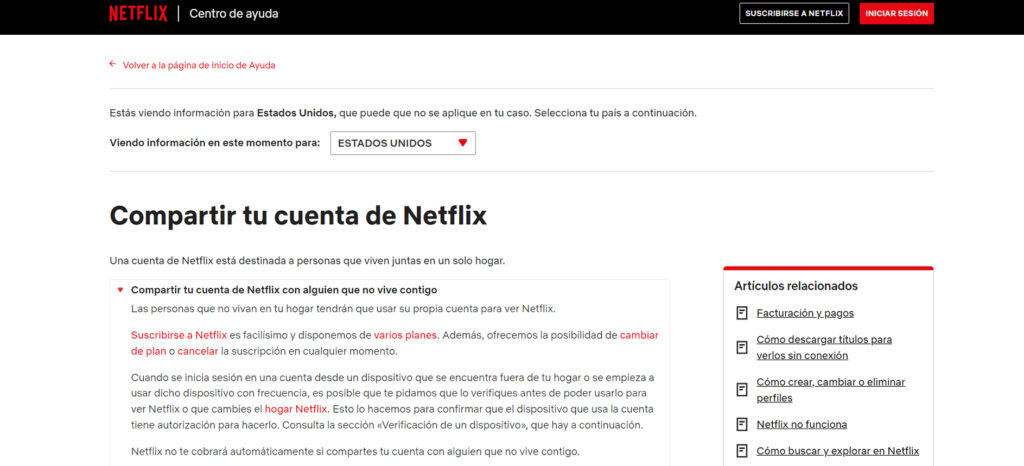Click document icon beside Facturación y pagos

pyautogui.click(x=742, y=313)
